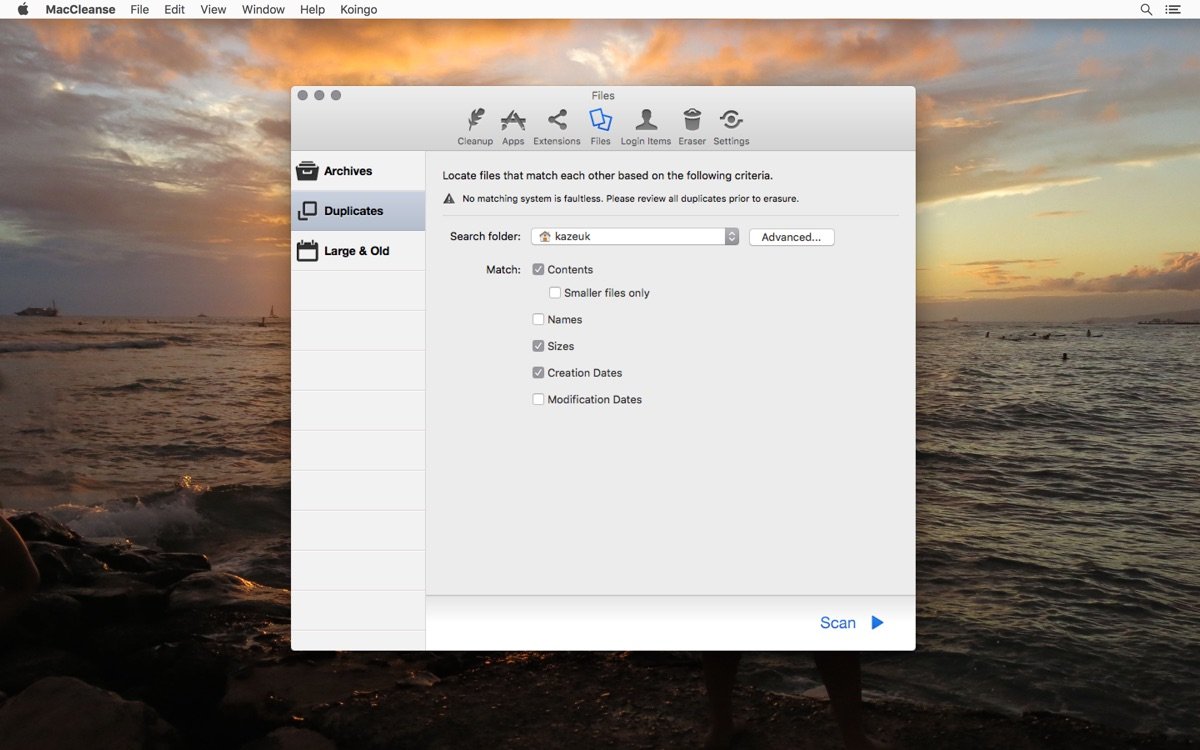The width and height of the screenshot is (1200, 750).
Task: Open the Cleanup toolbar icon
Action: 475,125
